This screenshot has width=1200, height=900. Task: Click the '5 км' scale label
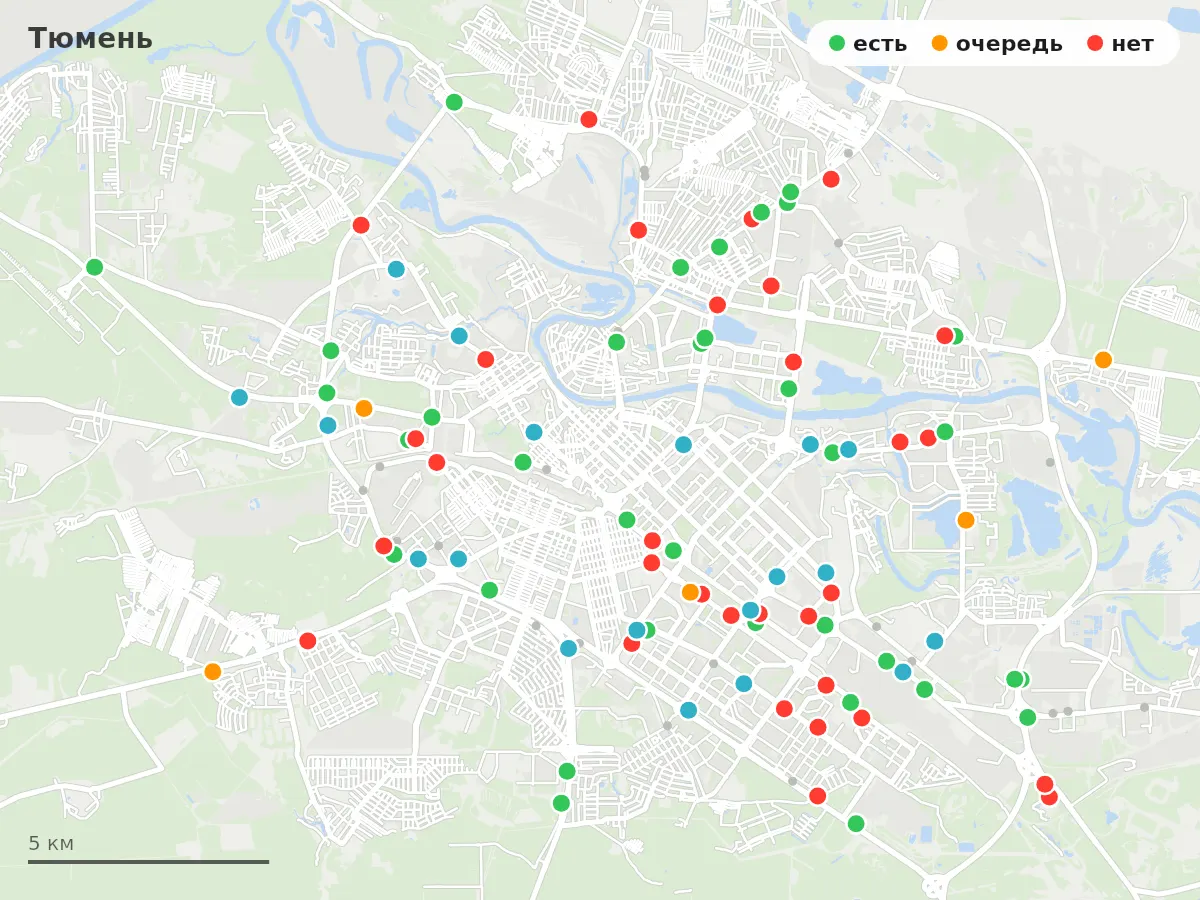pos(51,843)
